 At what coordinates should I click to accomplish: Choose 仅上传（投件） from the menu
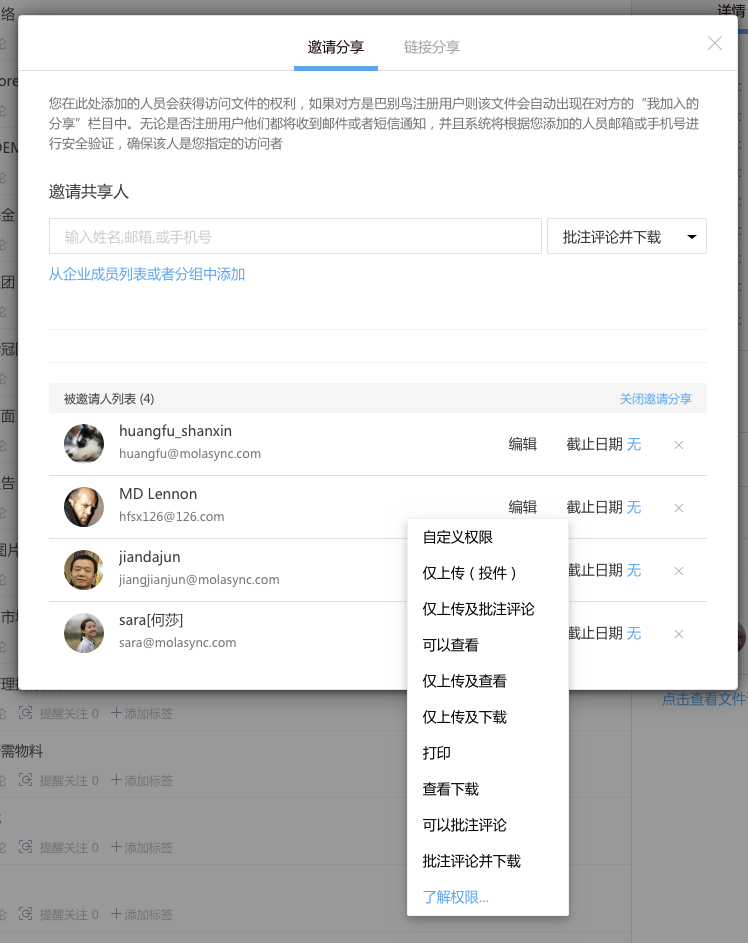pos(488,573)
